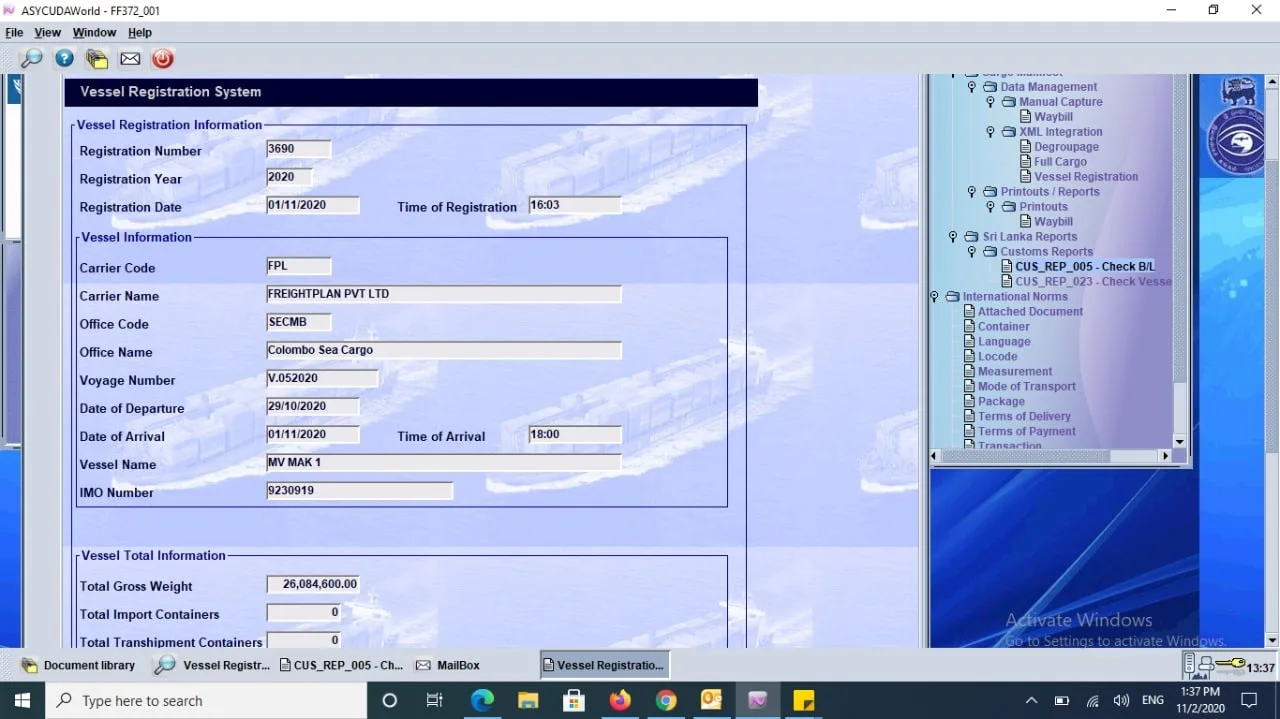Click the Time of Registration field
Viewport: 1280px width, 719px height.
(575, 205)
